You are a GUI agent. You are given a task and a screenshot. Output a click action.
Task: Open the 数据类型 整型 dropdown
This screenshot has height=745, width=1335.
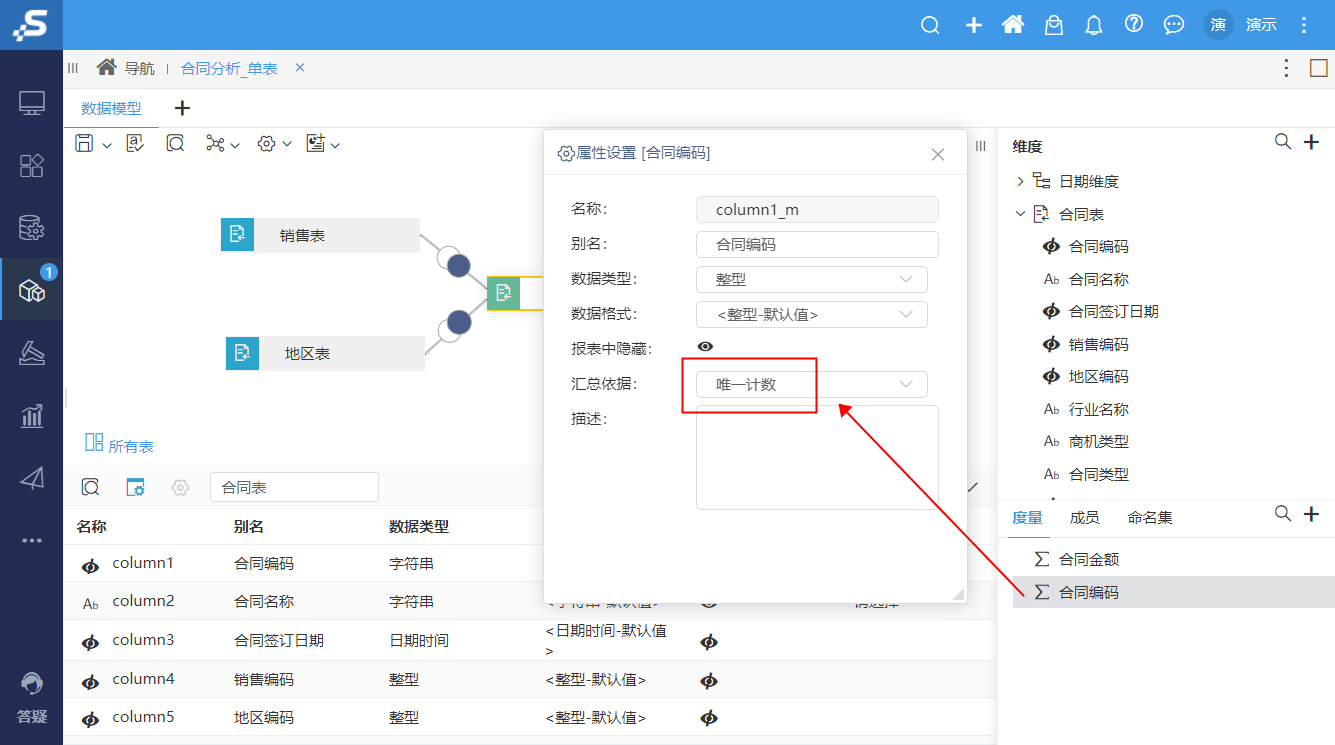pyautogui.click(x=811, y=279)
